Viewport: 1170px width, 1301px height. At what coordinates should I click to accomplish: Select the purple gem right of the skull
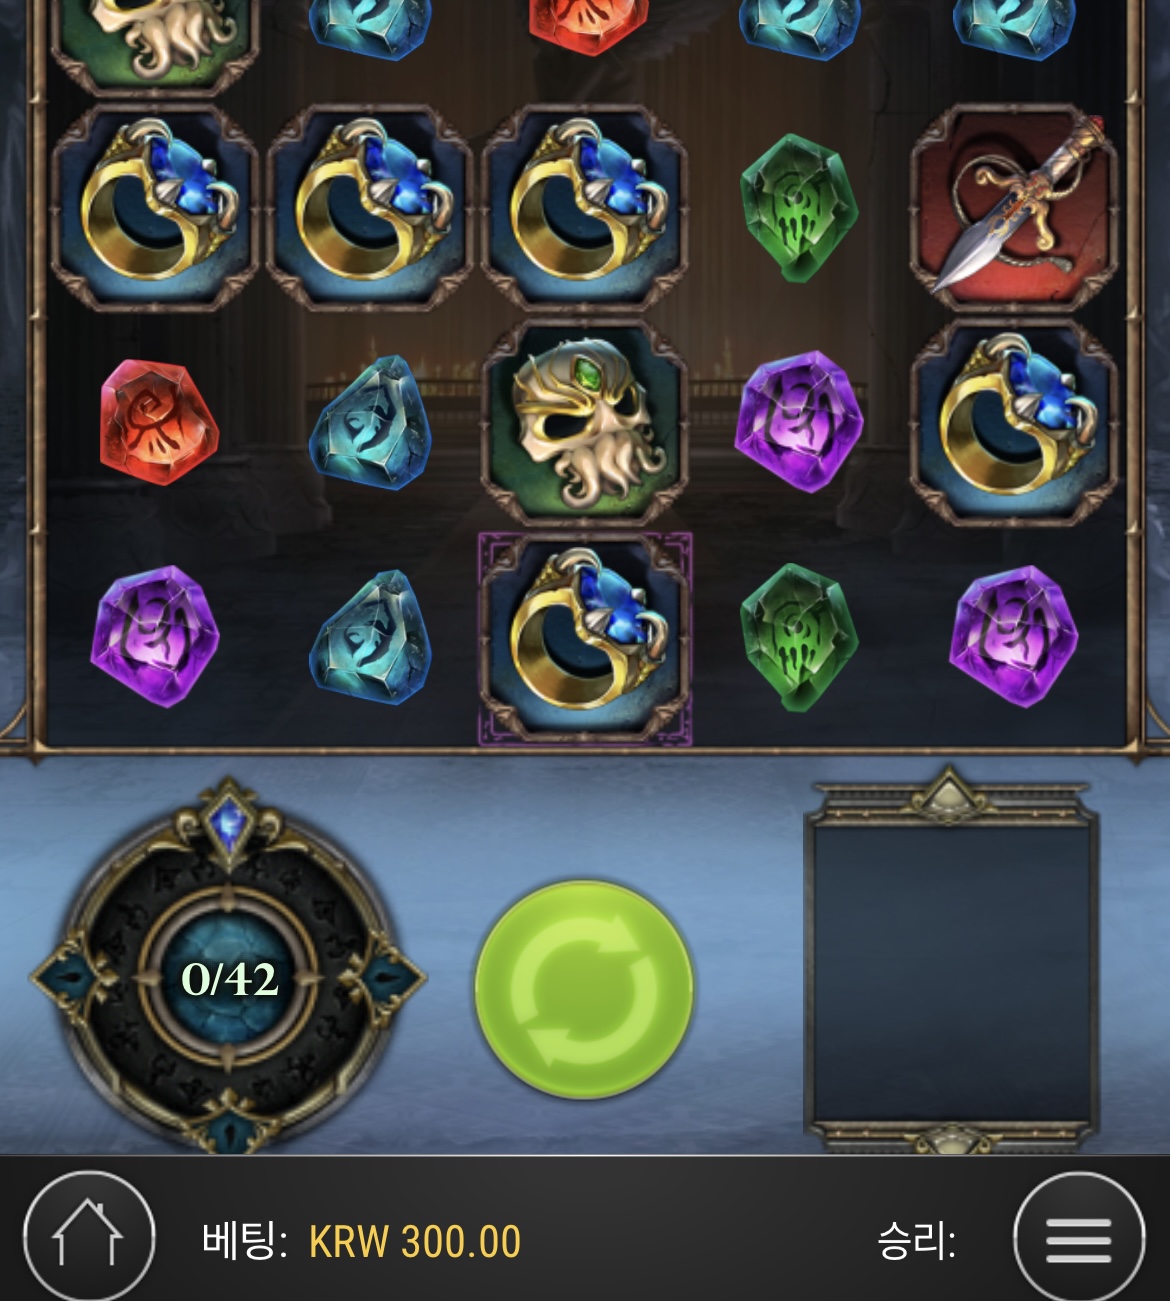click(x=799, y=421)
